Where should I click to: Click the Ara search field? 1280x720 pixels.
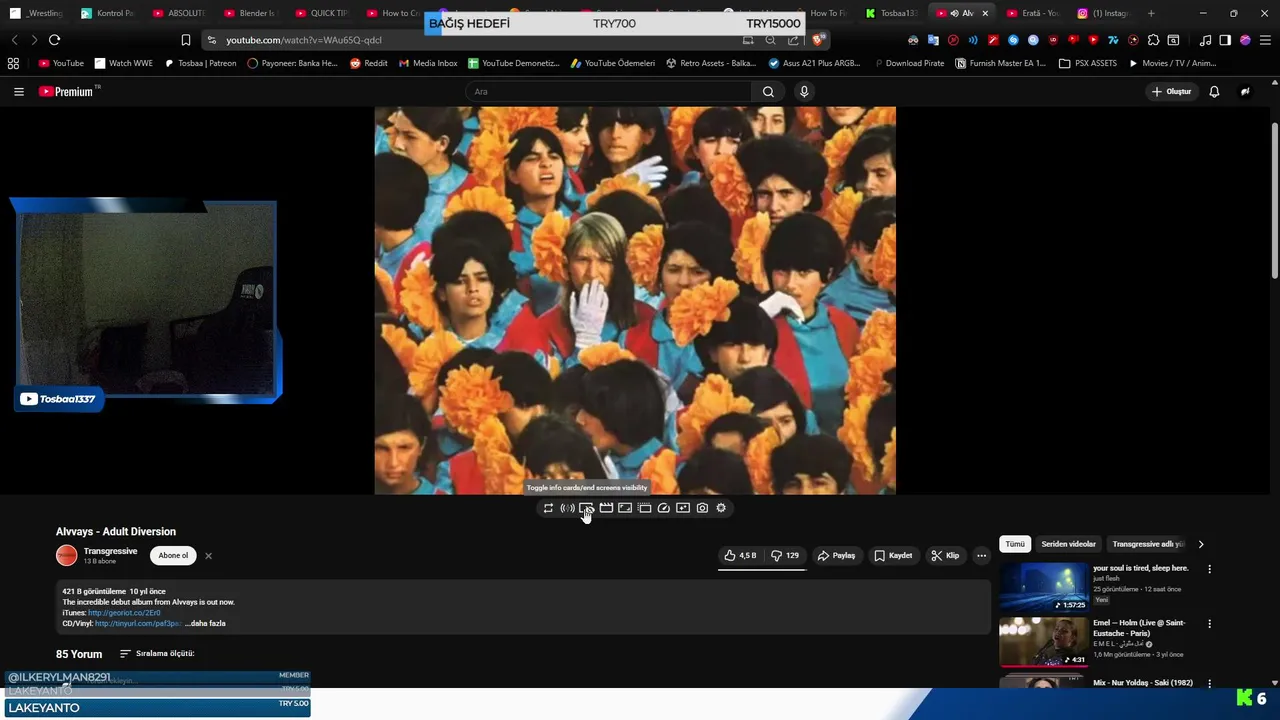[608, 91]
